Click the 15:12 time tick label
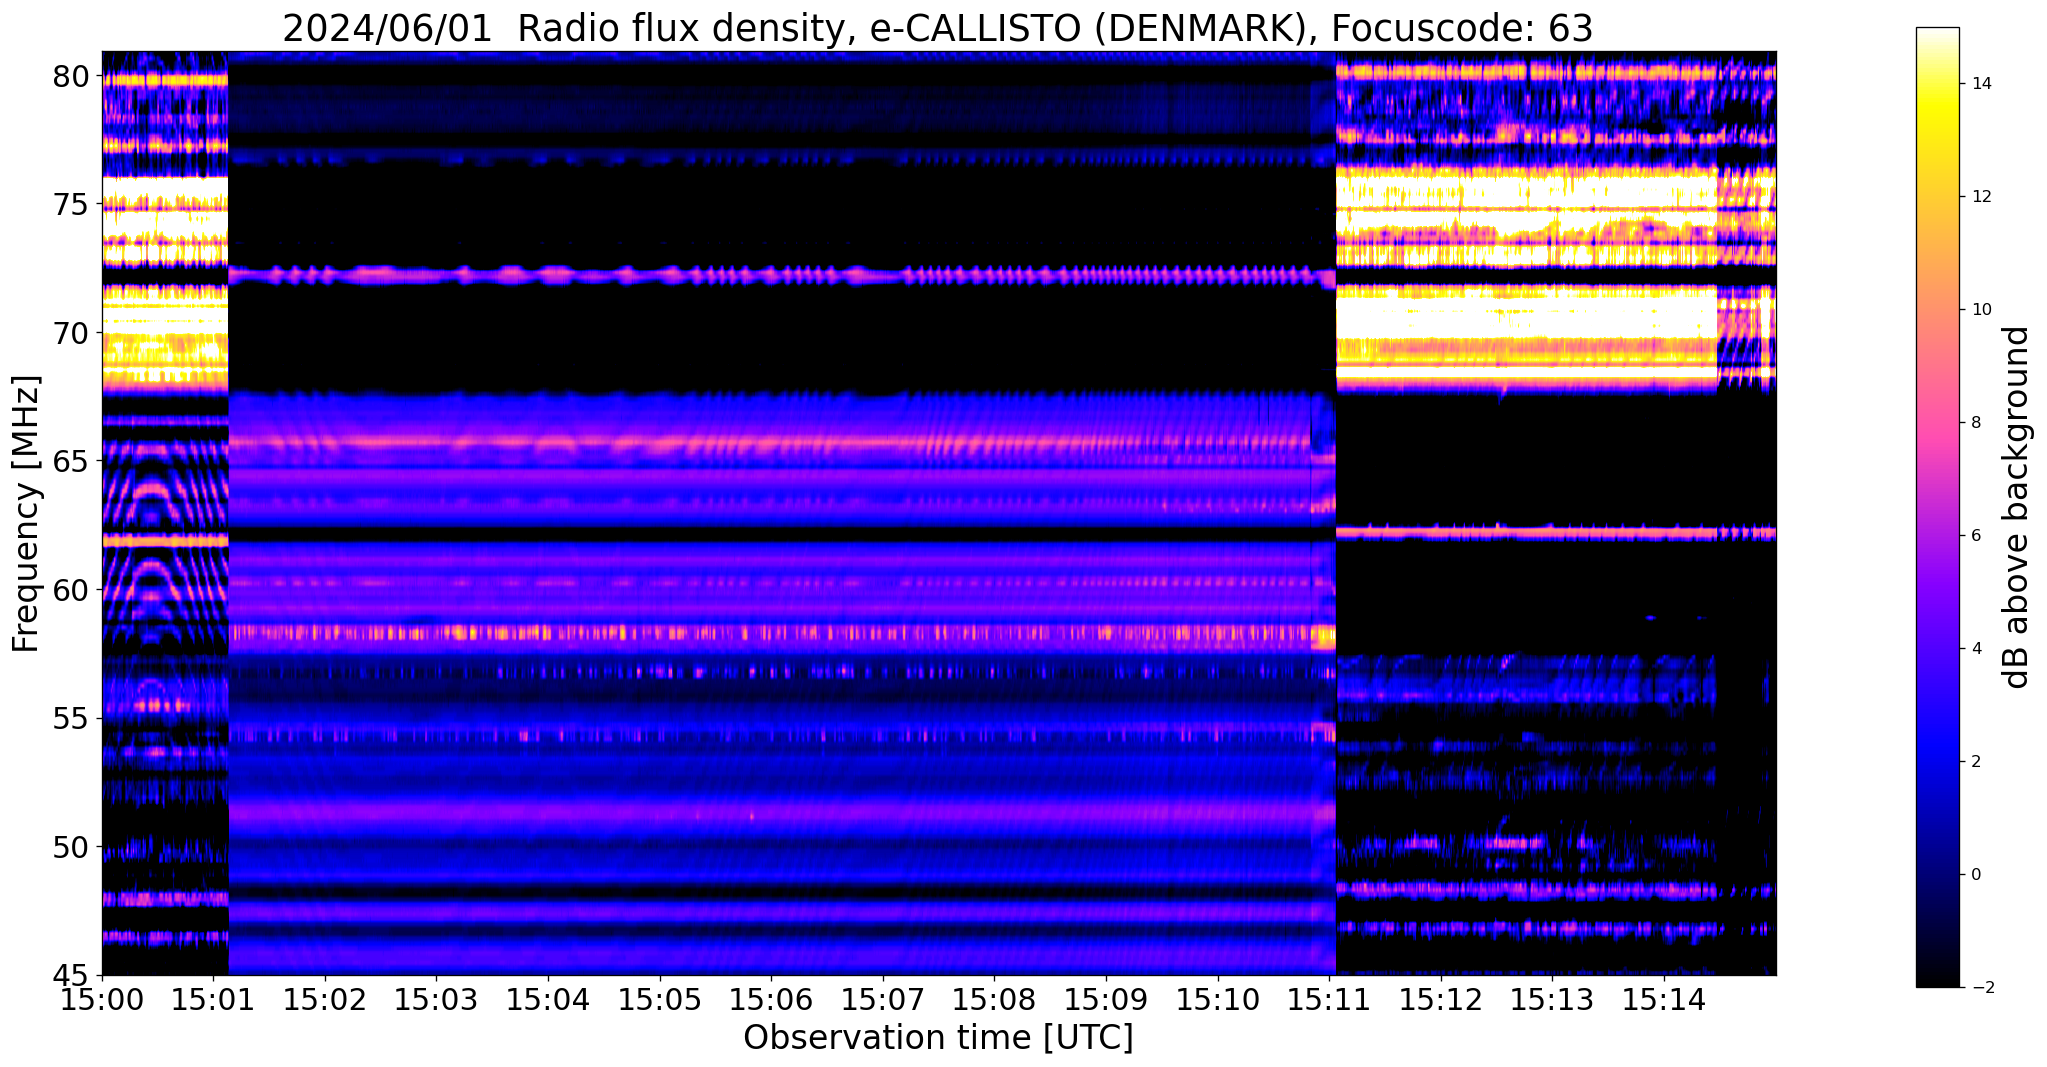Viewport: 2047px width, 1067px height. click(1442, 1000)
